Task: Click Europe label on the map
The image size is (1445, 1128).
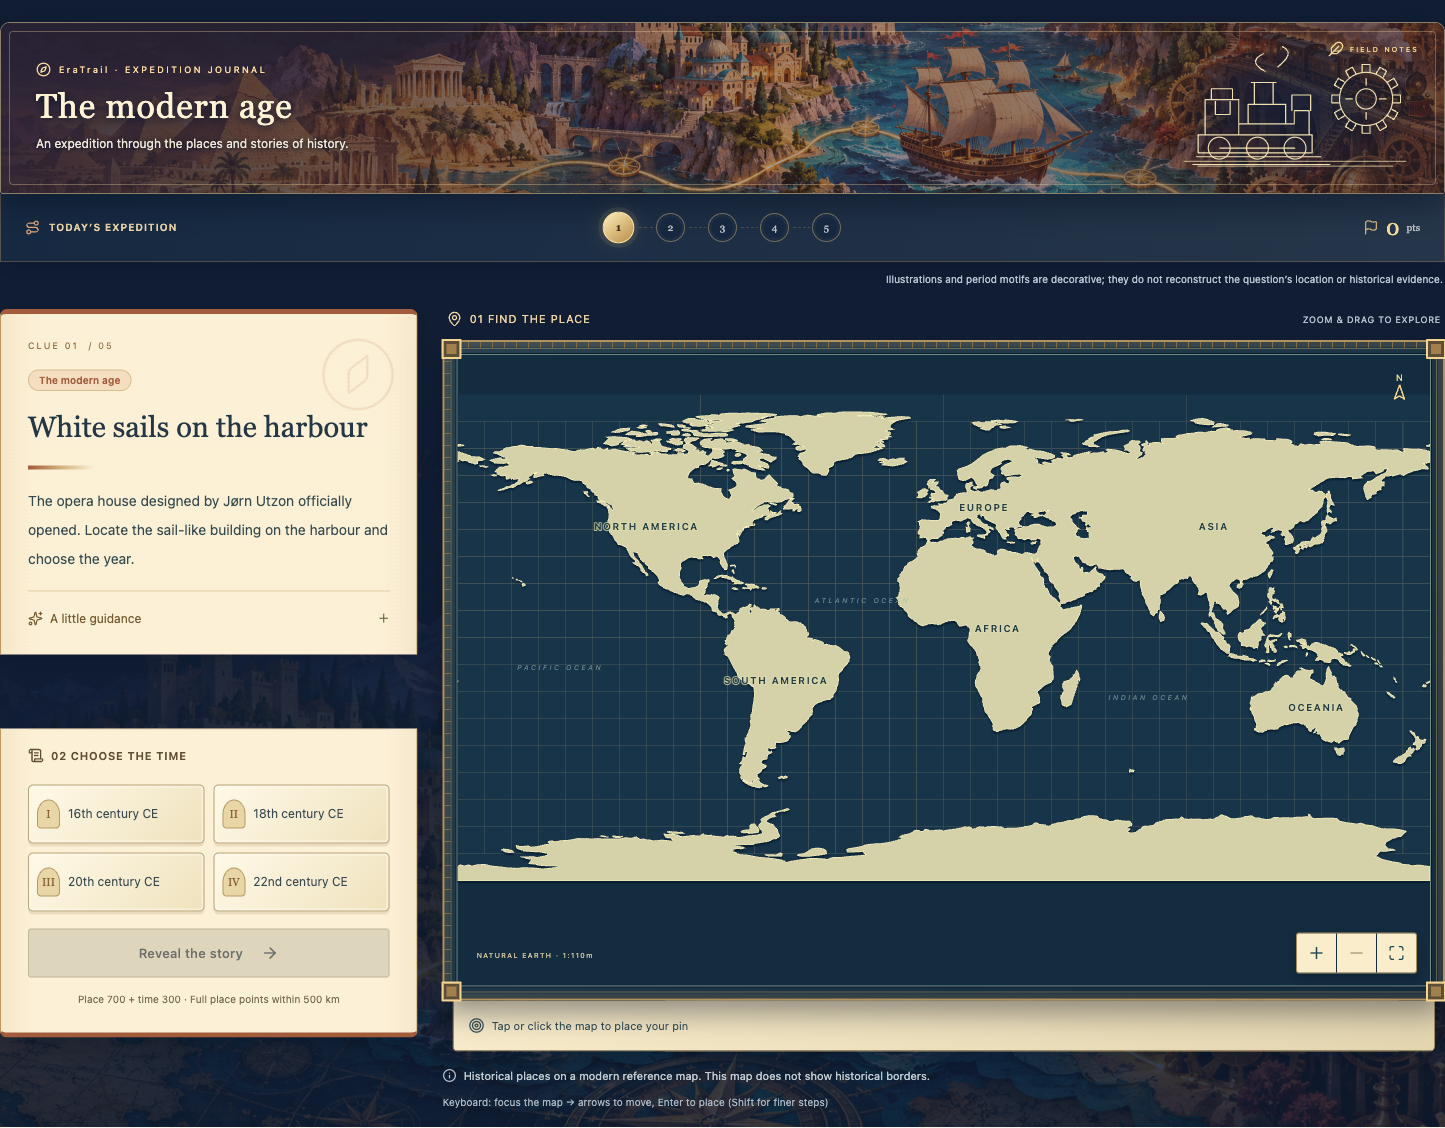Action: point(983,507)
